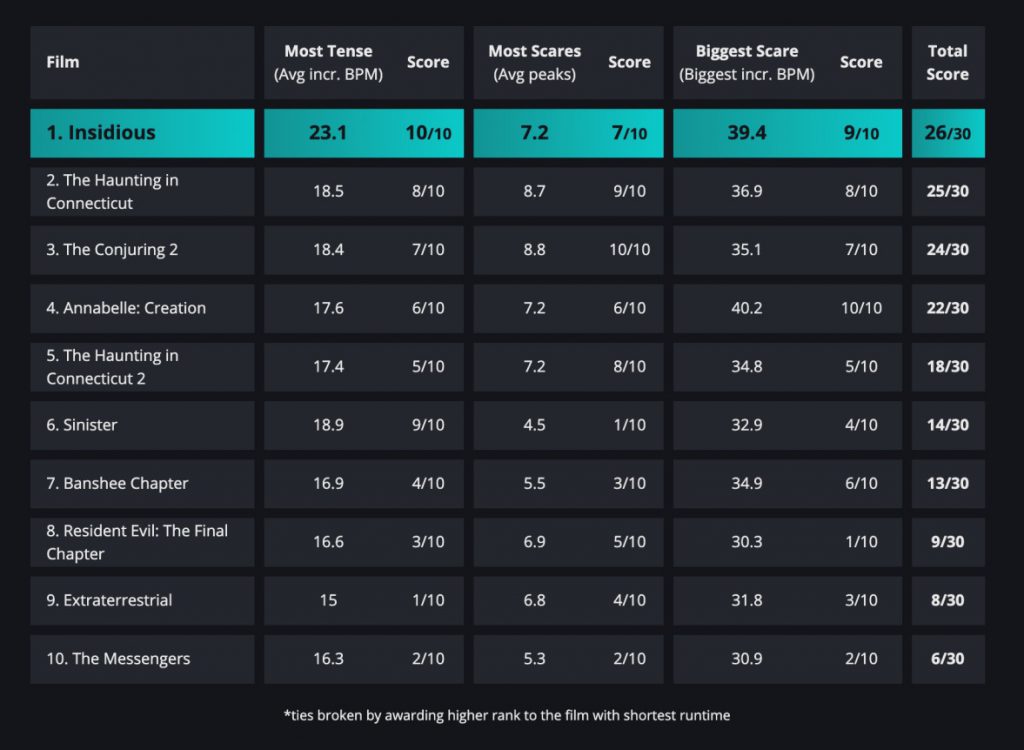Screen dimensions: 1024x750
Task: Click the Total Score column header
Action: 947,62
